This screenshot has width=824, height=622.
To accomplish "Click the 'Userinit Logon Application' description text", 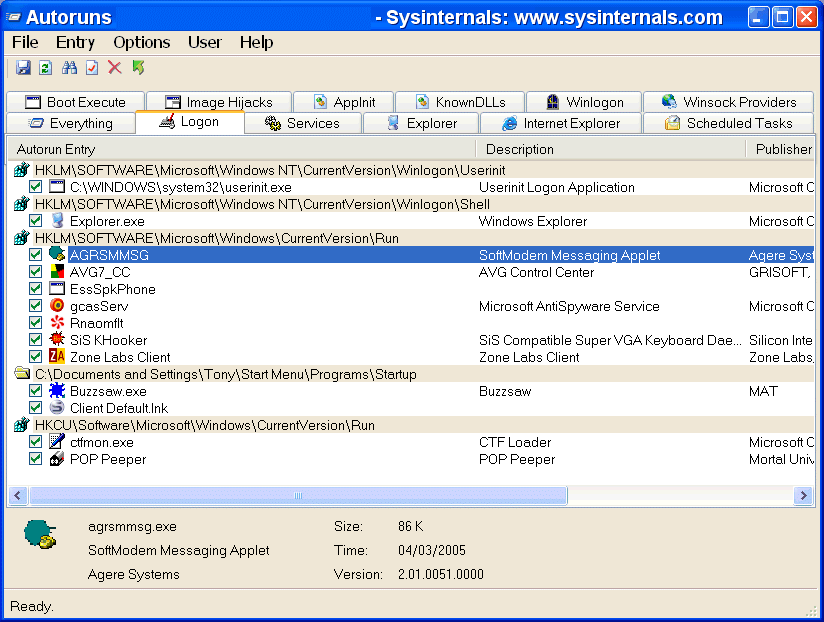I will 557,187.
